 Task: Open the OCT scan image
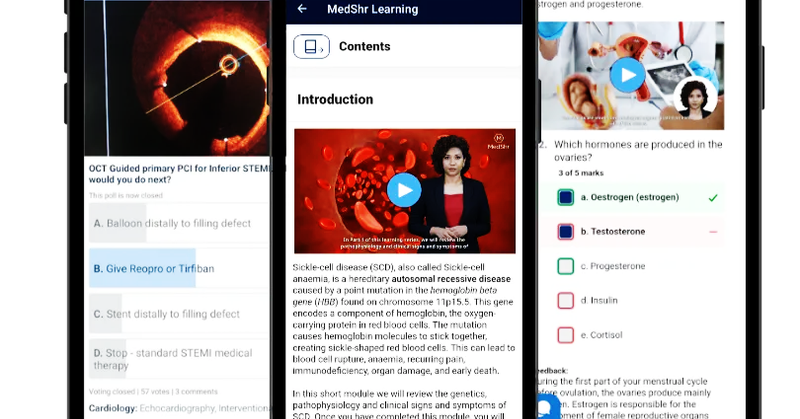177,78
